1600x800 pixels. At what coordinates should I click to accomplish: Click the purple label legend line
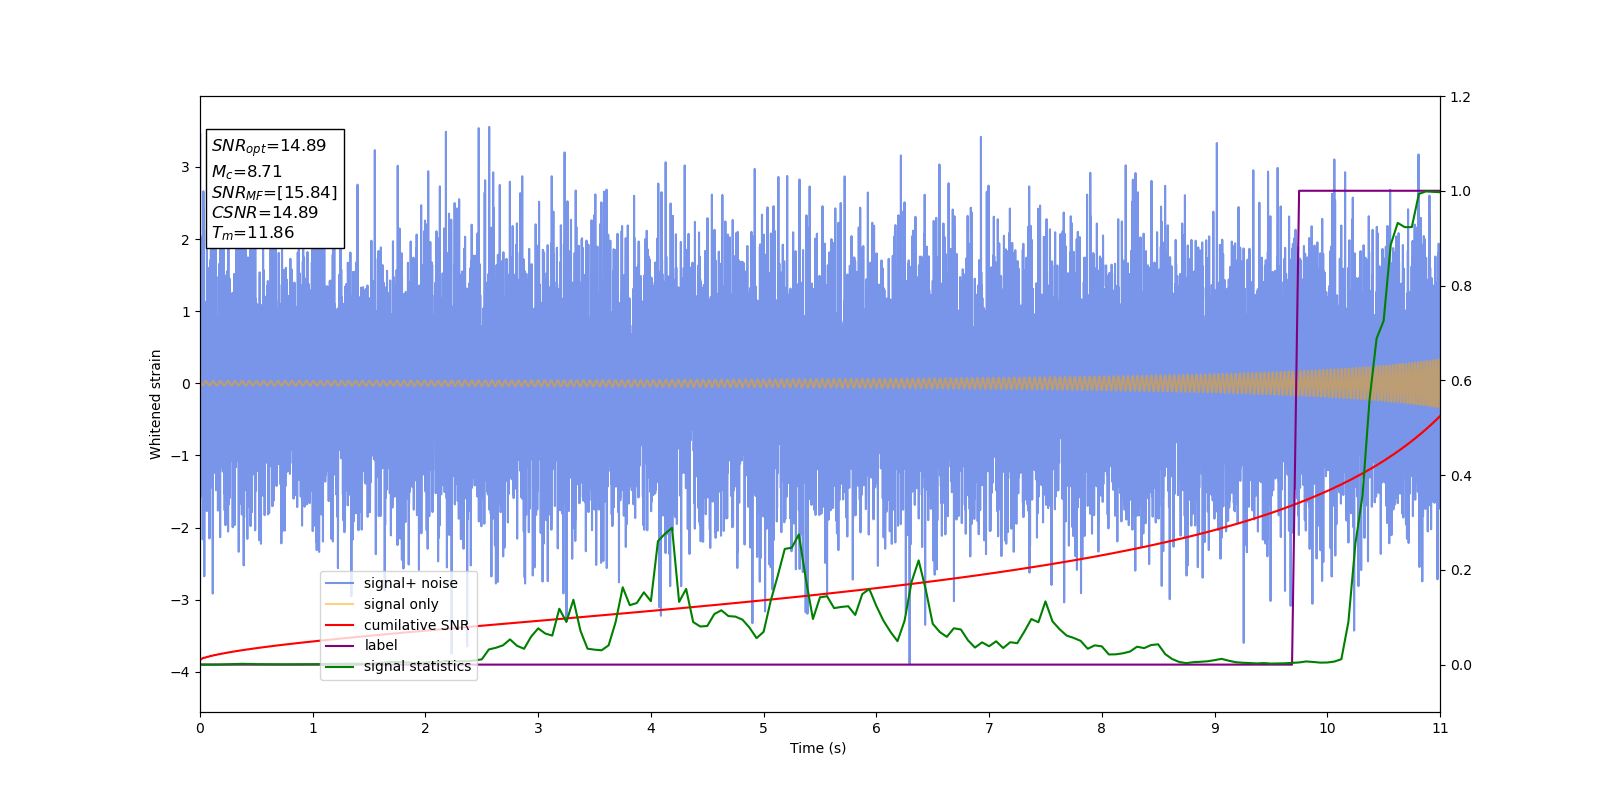click(x=340, y=646)
